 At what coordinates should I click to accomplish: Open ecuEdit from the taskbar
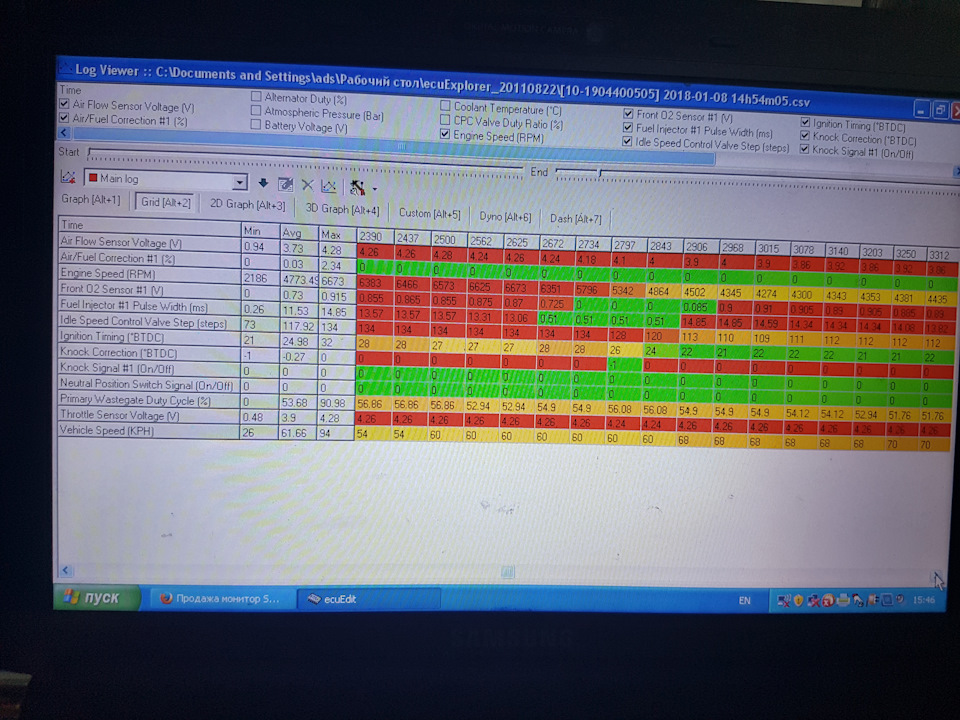tap(369, 599)
